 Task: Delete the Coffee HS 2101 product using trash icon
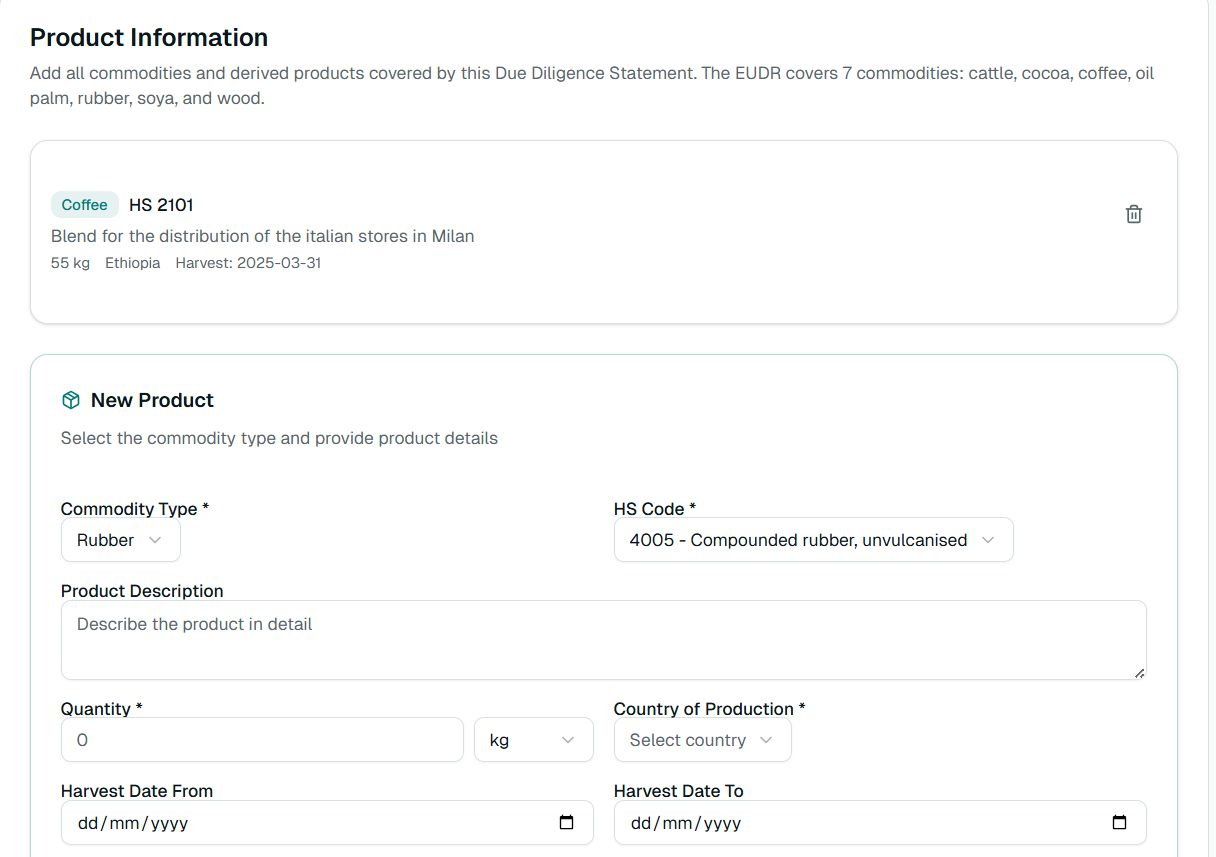pyautogui.click(x=1133, y=213)
